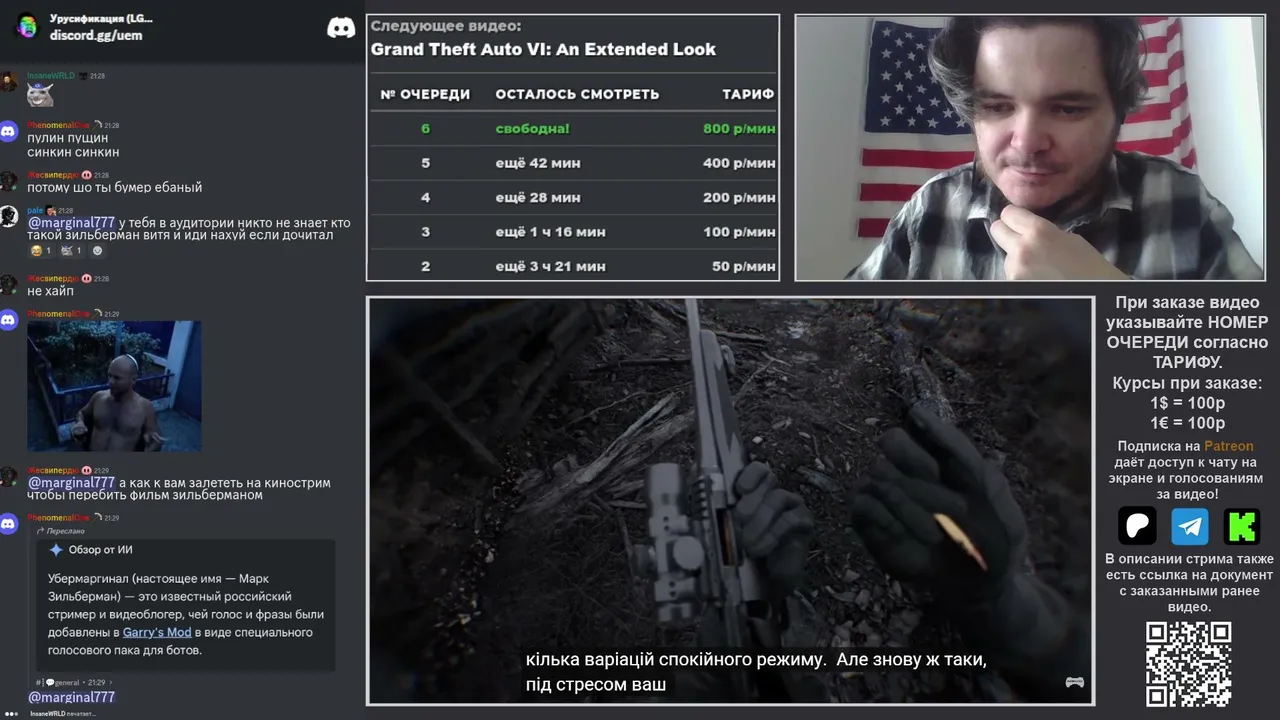Click the "400 р/мин" tariff cell
The height and width of the screenshot is (720, 1280).
point(739,163)
